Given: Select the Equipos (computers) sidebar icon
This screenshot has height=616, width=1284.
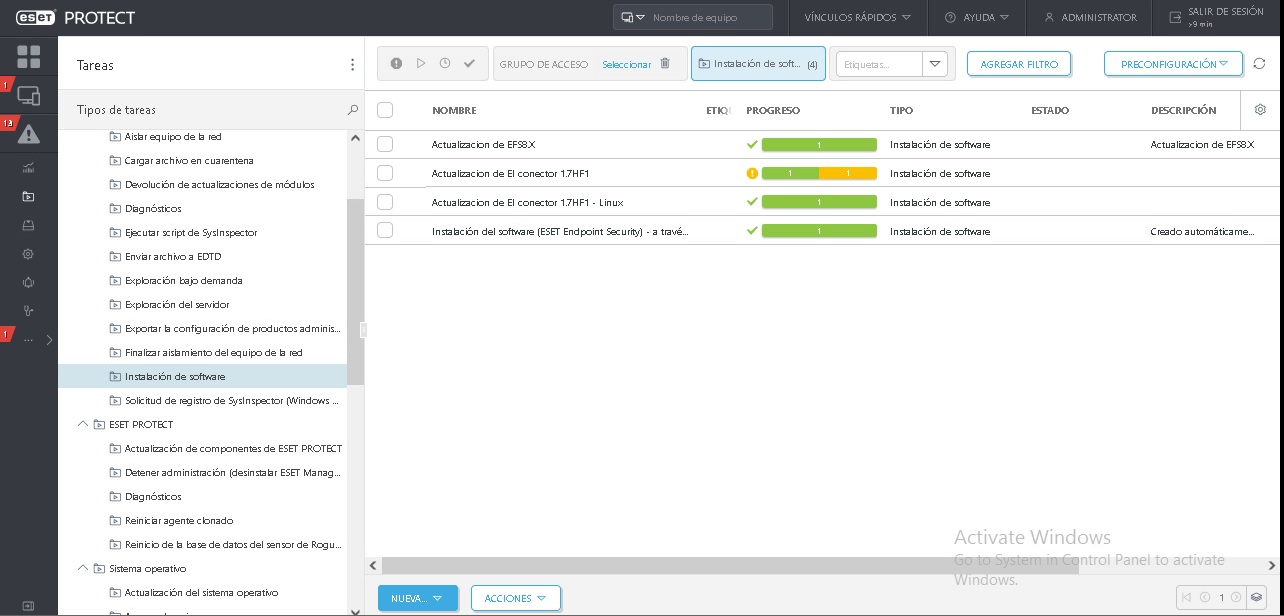Looking at the screenshot, I should click(x=28, y=95).
